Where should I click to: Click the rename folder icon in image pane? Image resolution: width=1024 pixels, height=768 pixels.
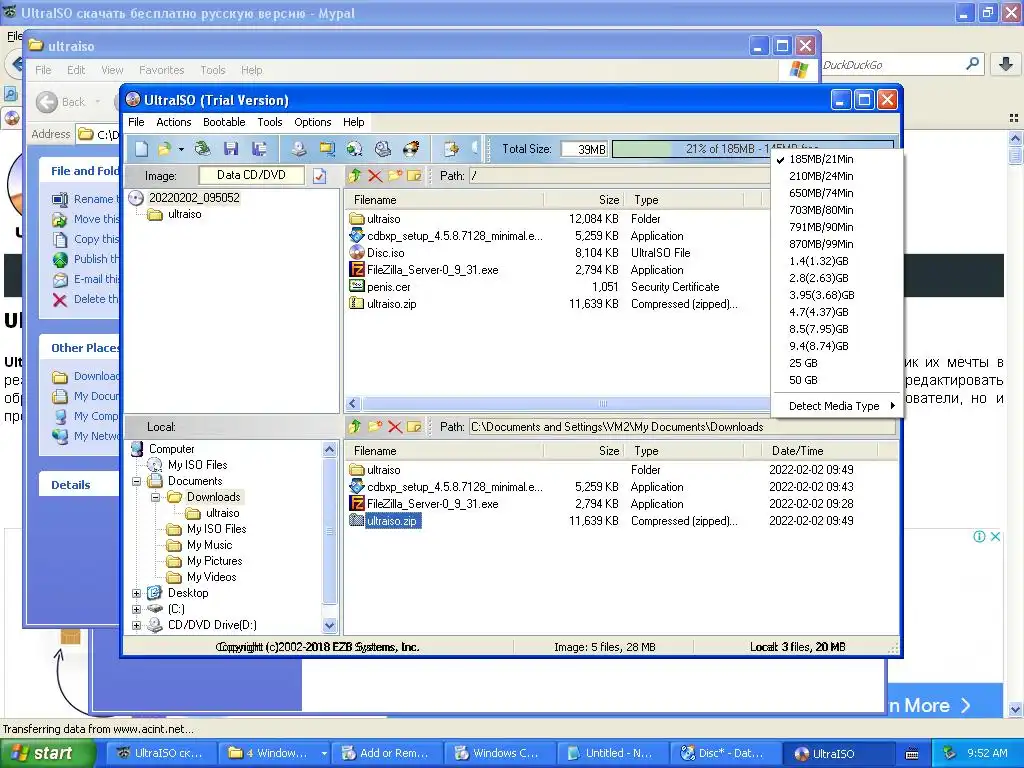point(414,175)
